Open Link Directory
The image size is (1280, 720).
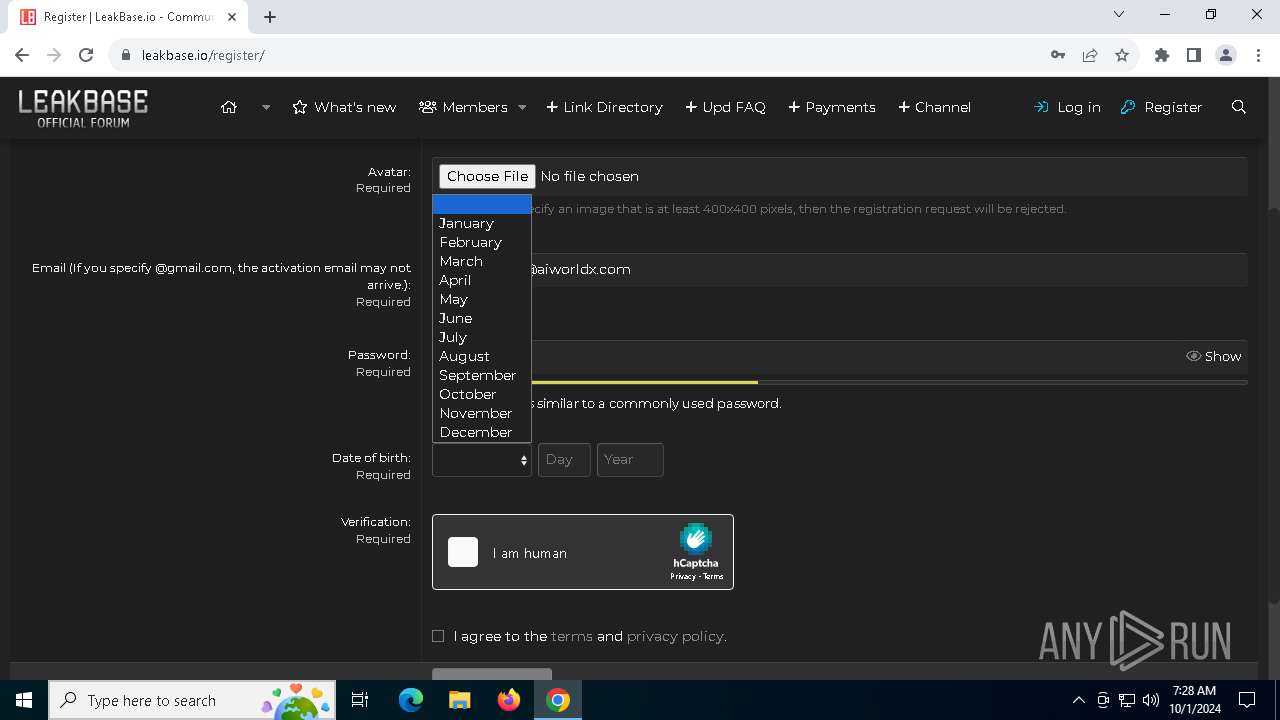(604, 107)
